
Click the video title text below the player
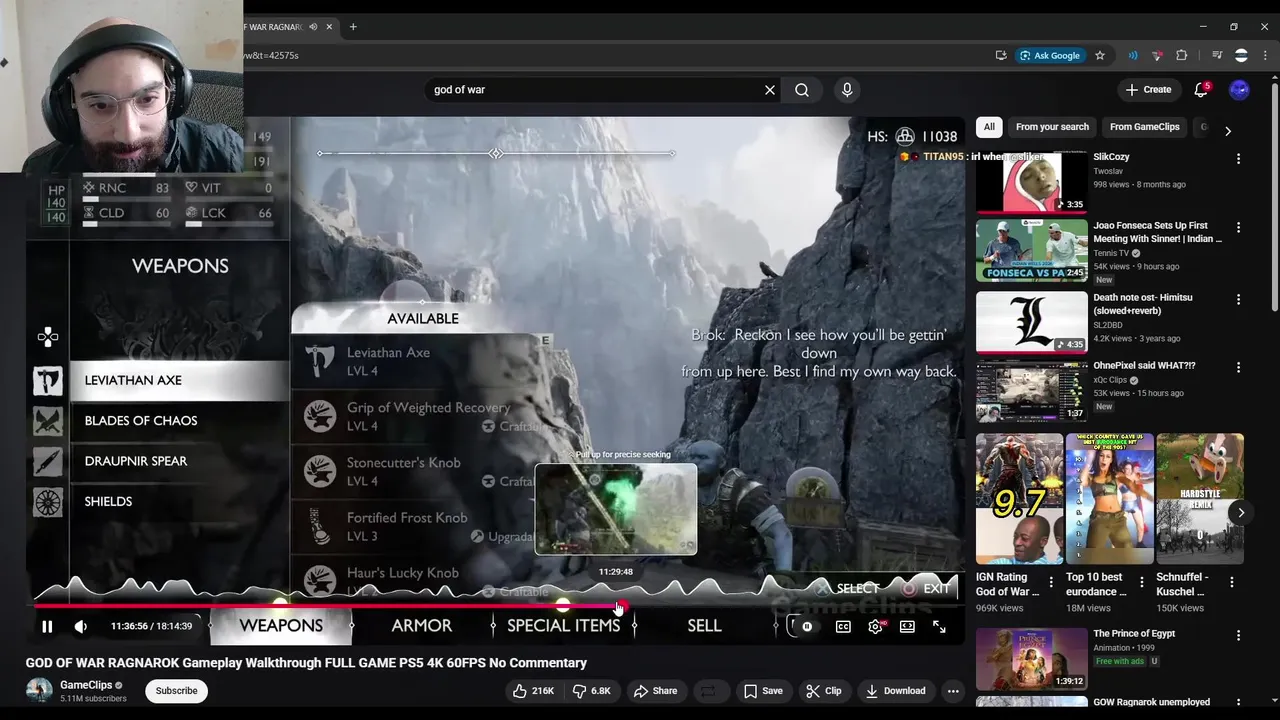tap(306, 663)
